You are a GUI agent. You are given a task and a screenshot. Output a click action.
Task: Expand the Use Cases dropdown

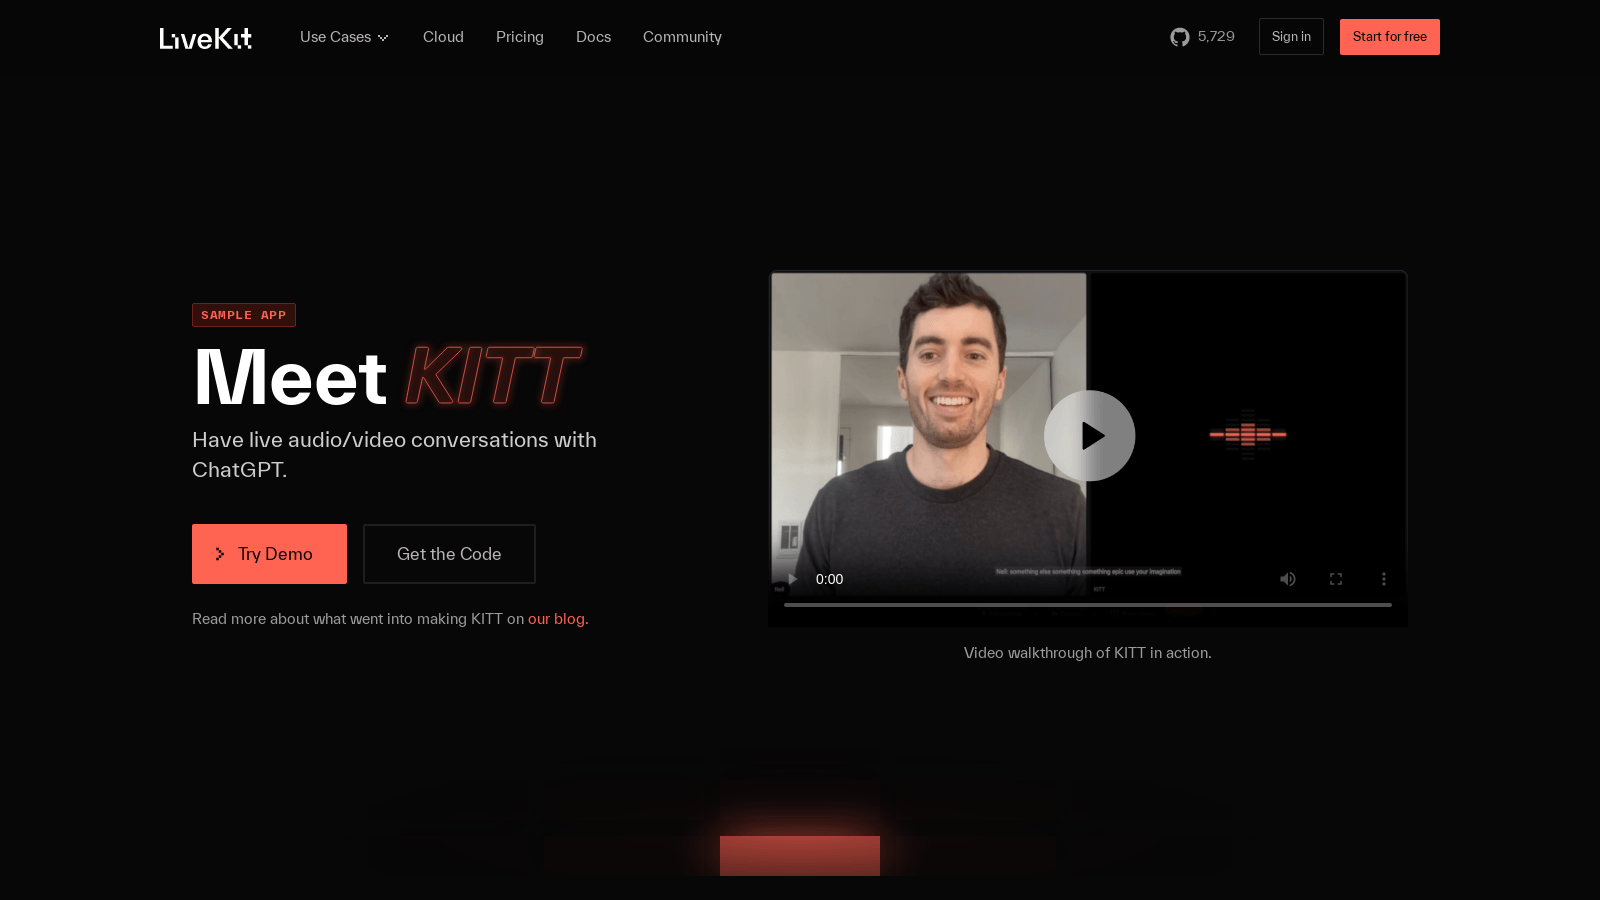click(x=344, y=37)
